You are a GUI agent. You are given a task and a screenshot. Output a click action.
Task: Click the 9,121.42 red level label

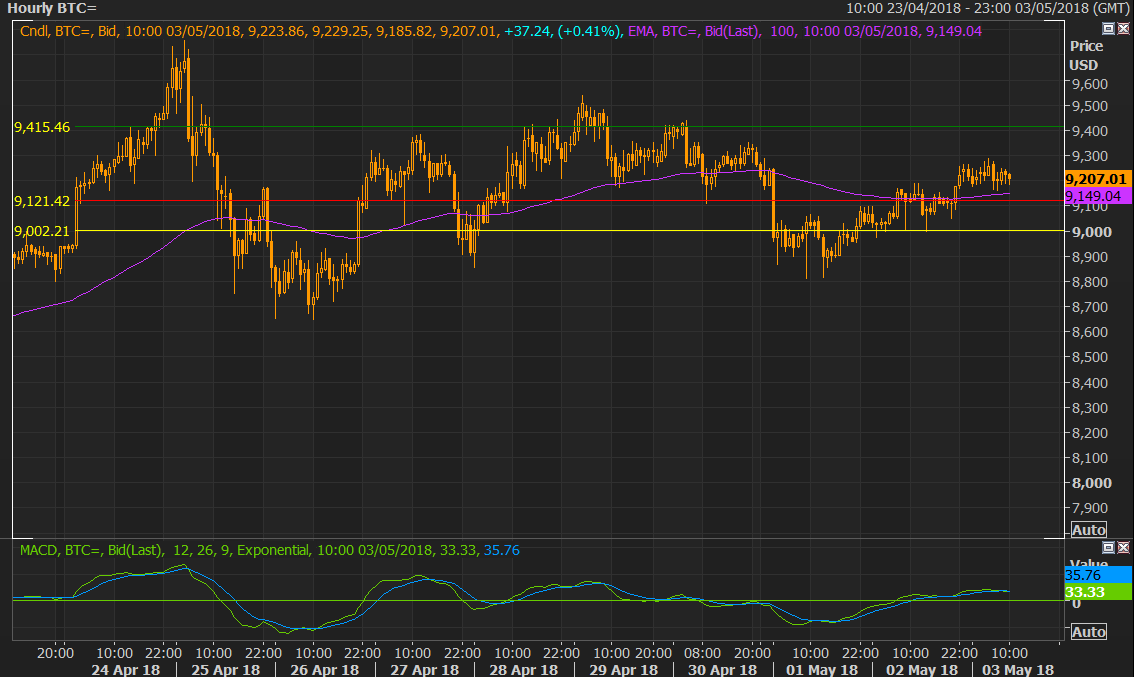pyautogui.click(x=41, y=201)
